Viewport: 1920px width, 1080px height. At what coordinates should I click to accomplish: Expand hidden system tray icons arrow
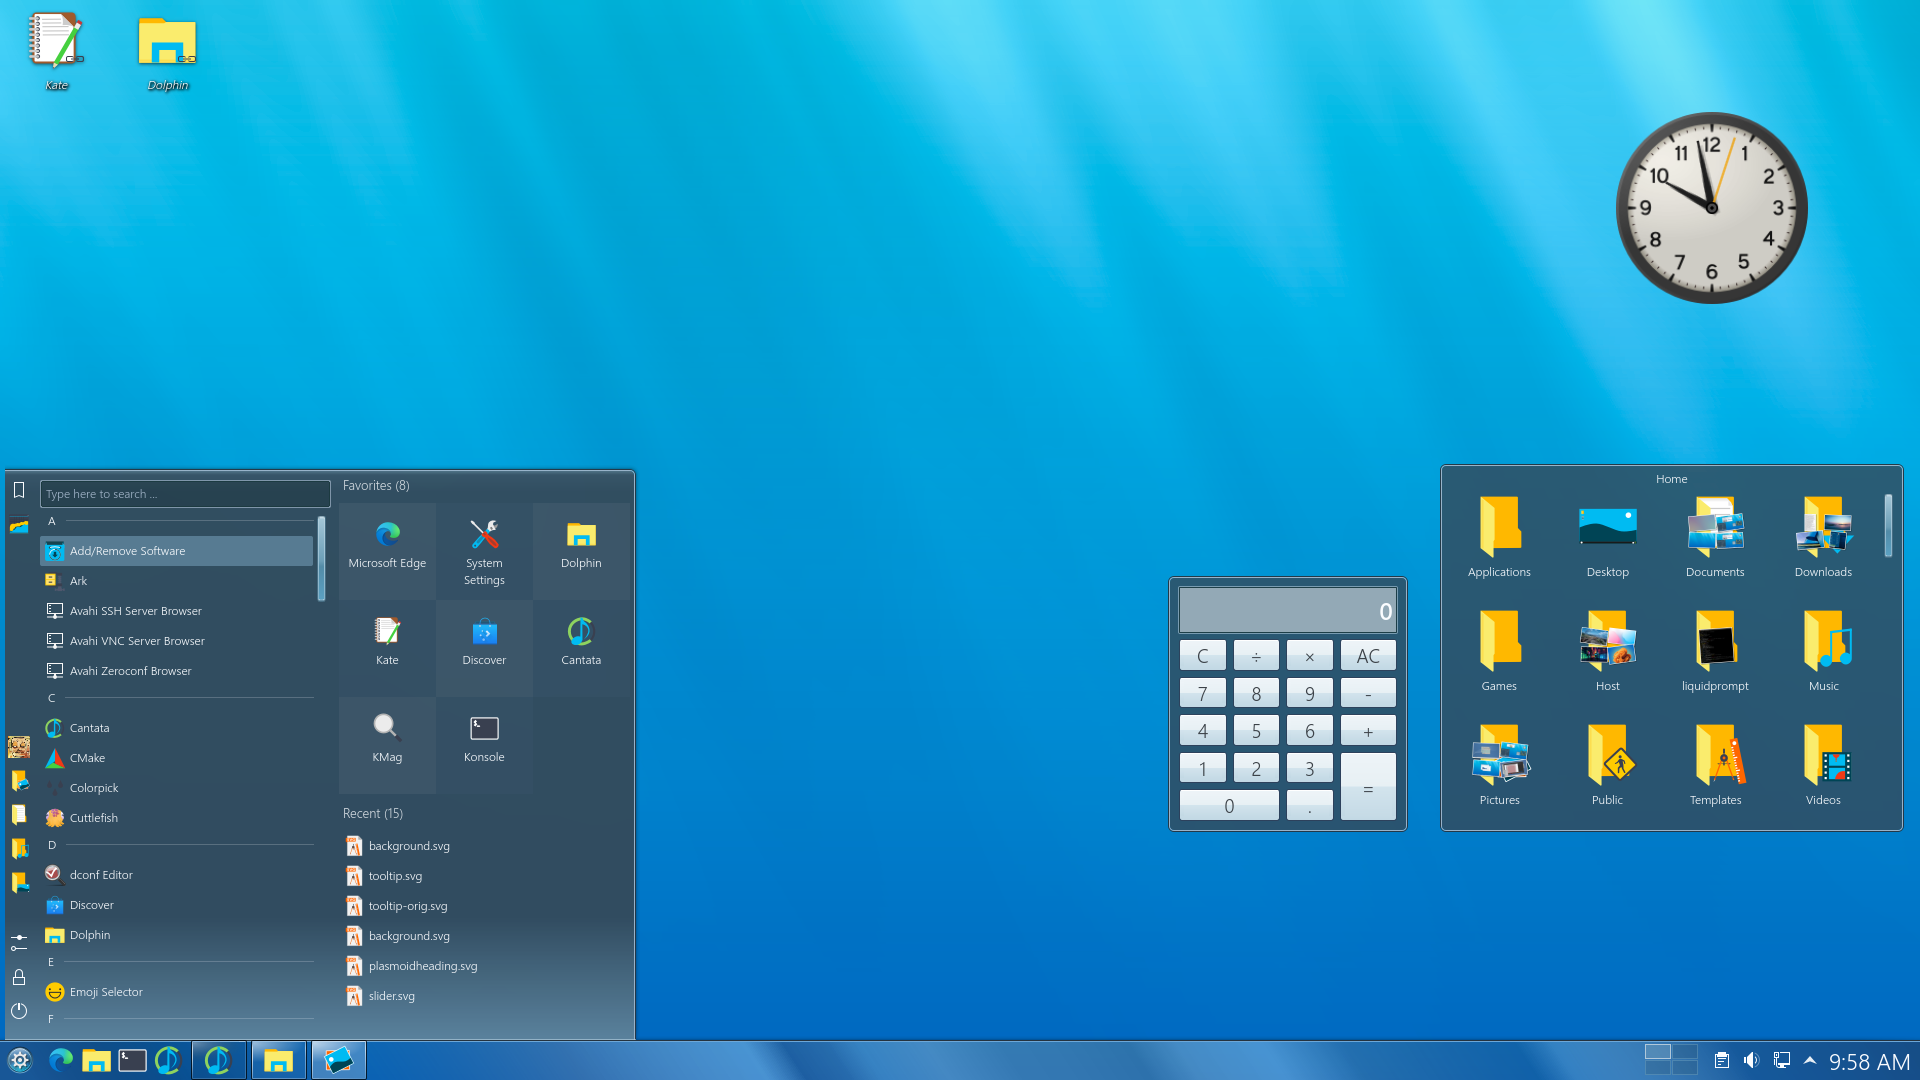[1809, 1060]
